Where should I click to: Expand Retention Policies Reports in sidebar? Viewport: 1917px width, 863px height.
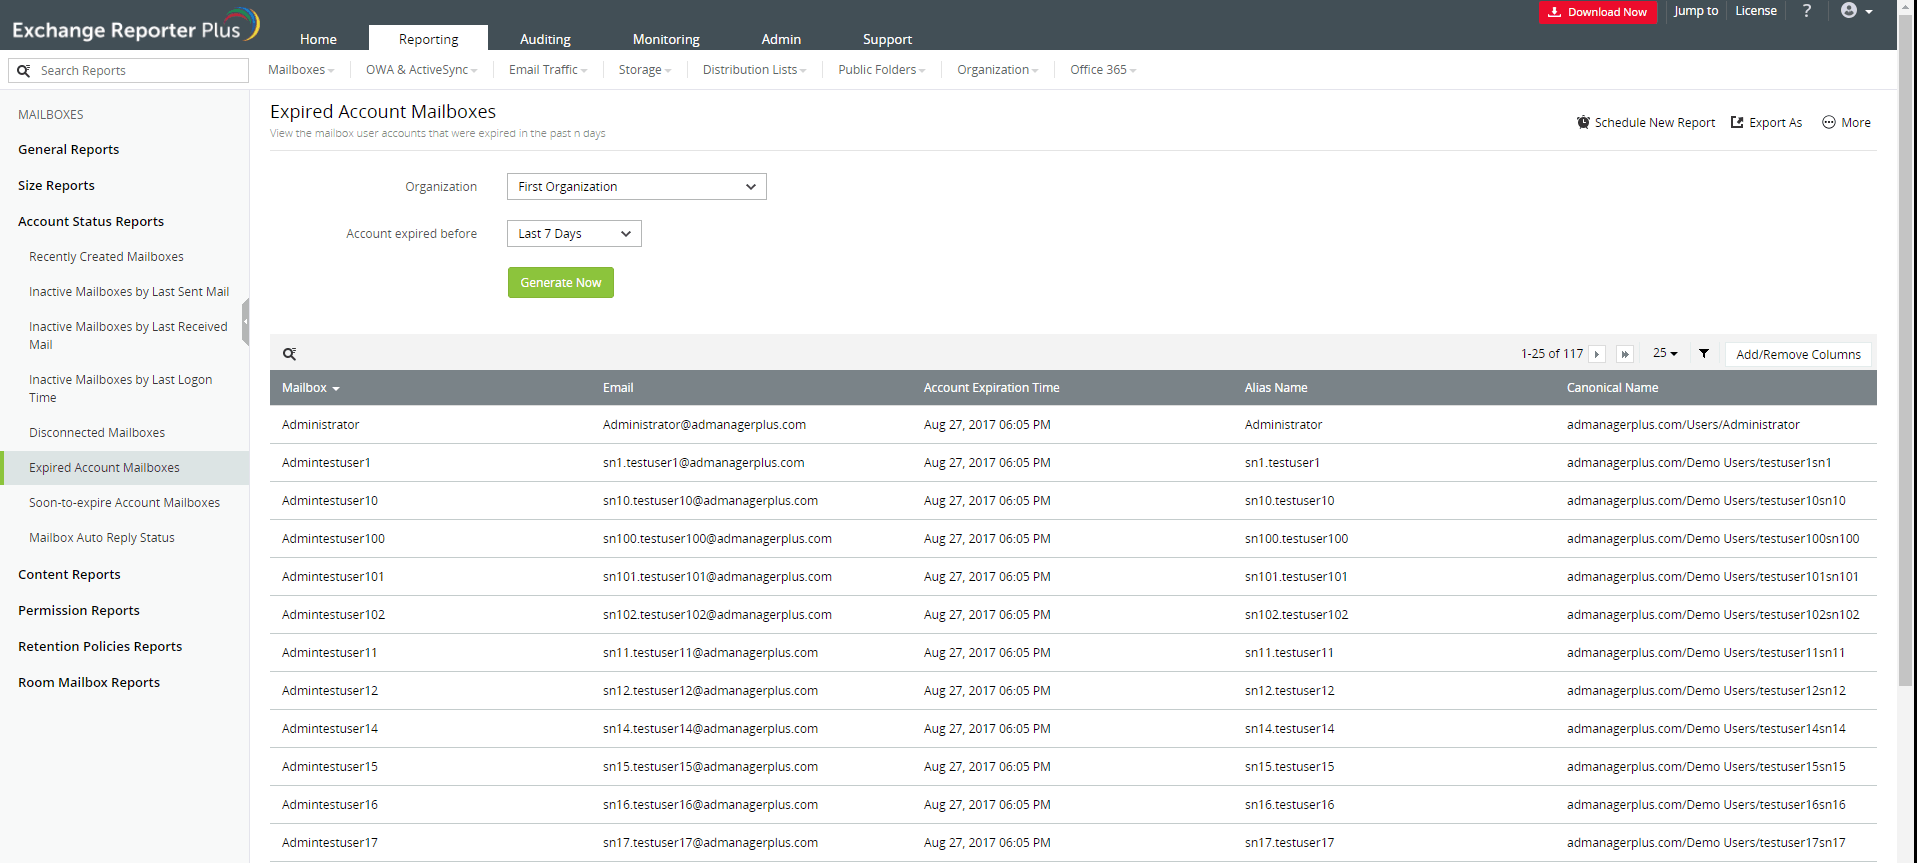[100, 647]
